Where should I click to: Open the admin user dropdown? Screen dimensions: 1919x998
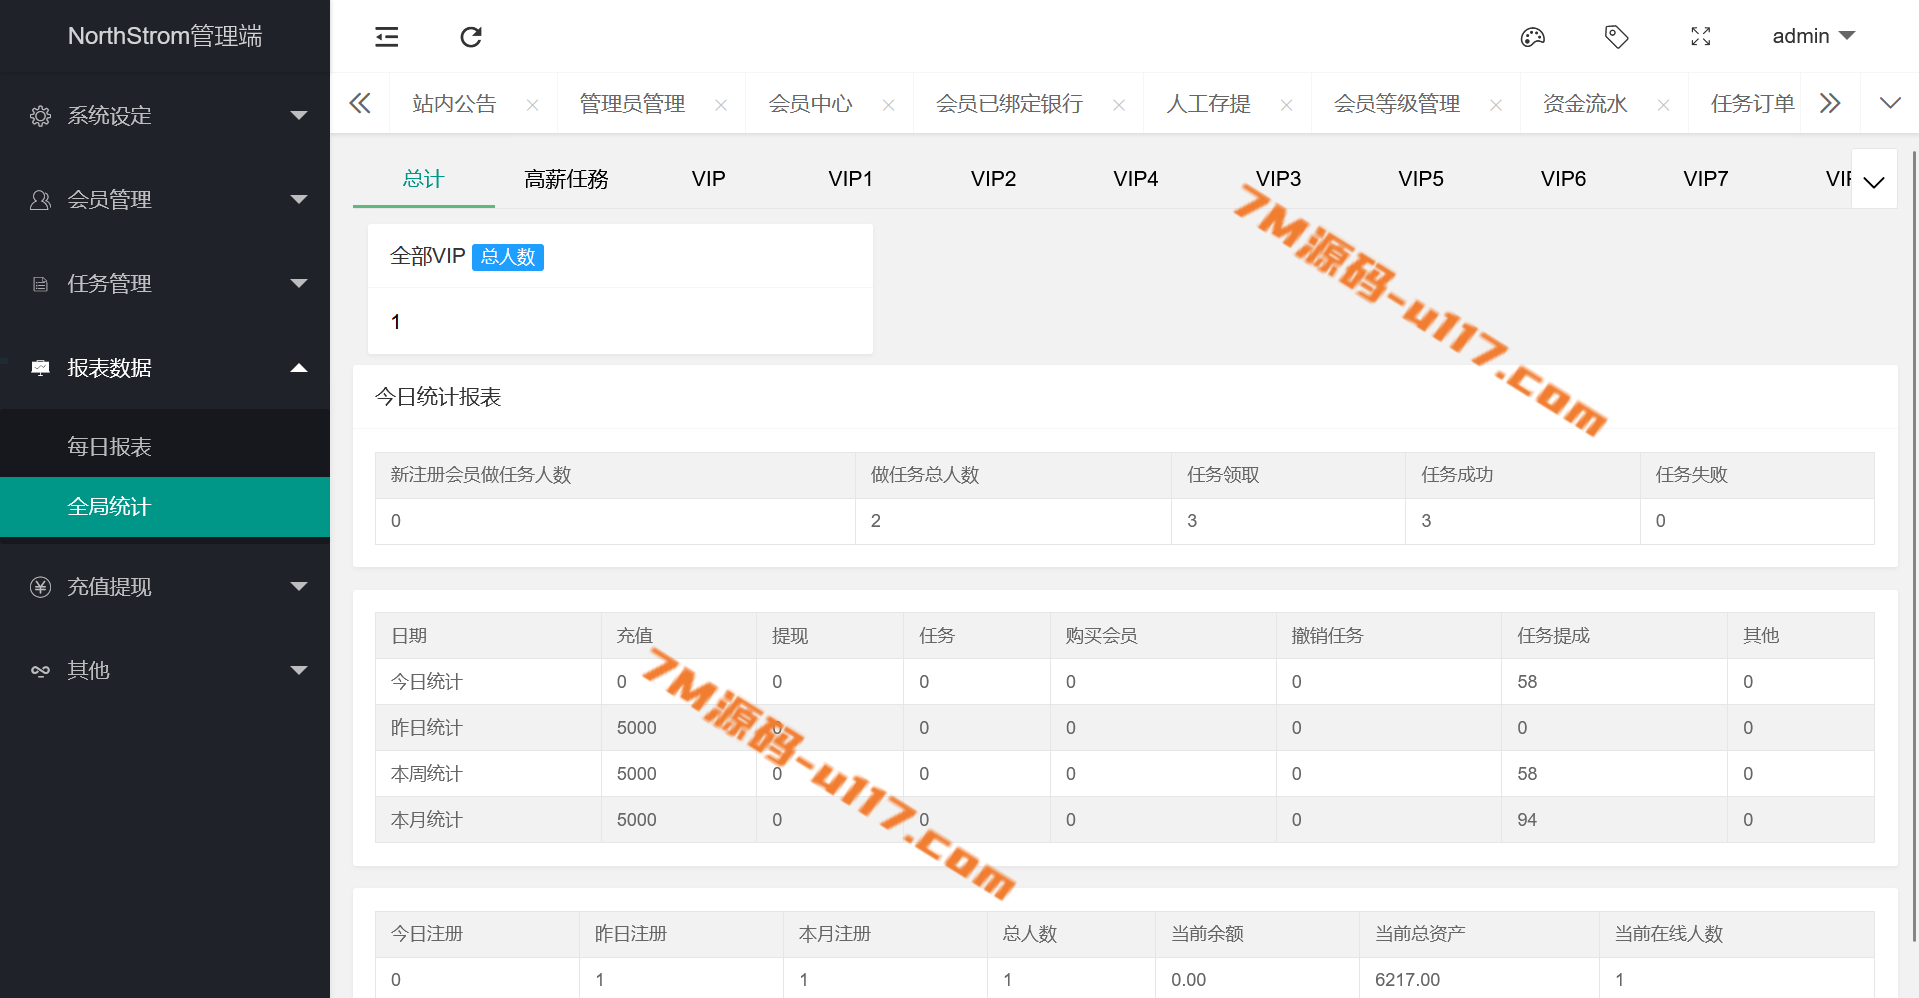click(x=1813, y=36)
